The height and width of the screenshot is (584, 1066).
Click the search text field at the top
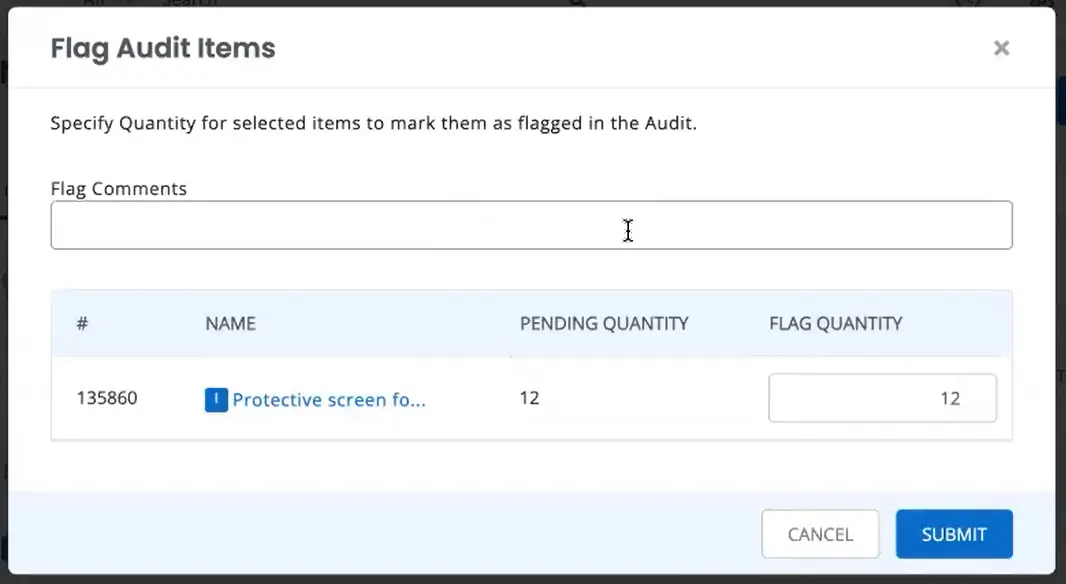pyautogui.click(x=350, y=5)
